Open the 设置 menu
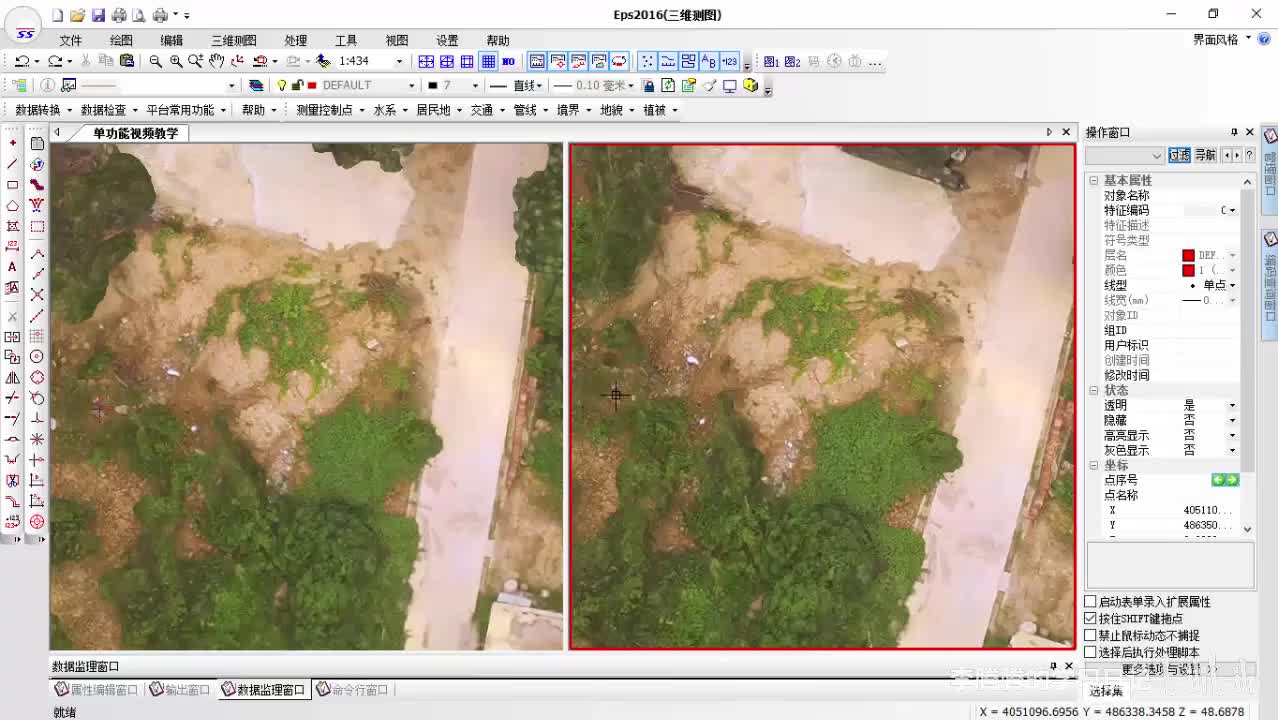 pos(447,40)
